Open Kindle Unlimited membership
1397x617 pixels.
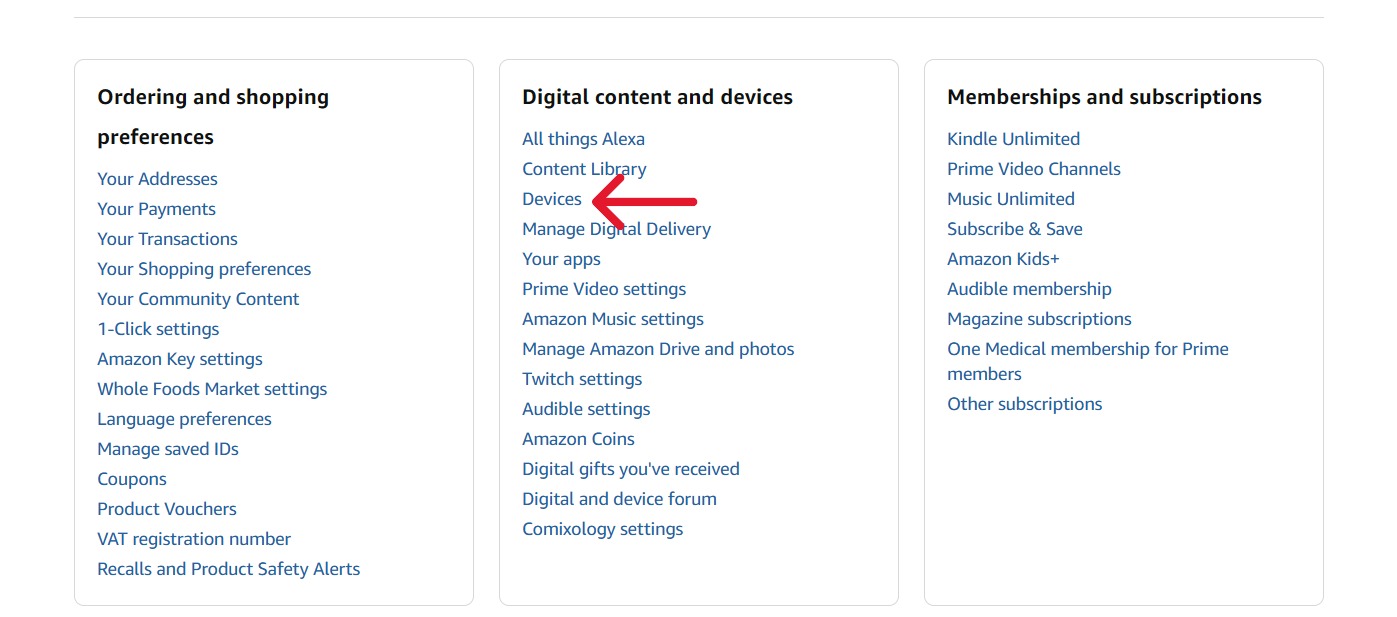pyautogui.click(x=1013, y=139)
